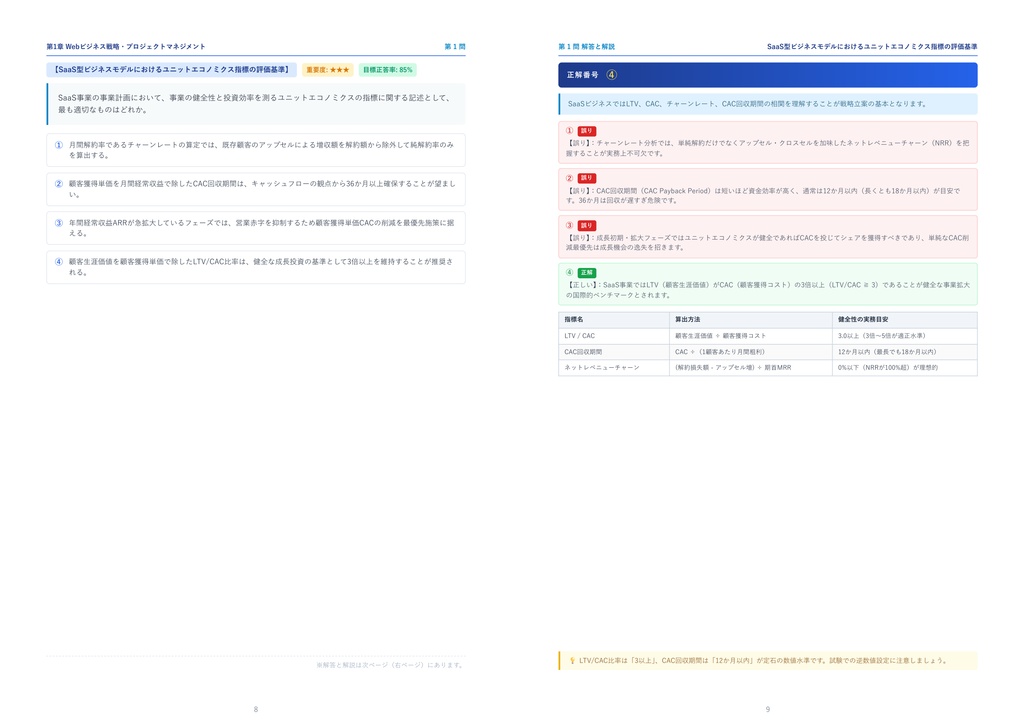Click the right page header title SaaS型ビジネスモデル…評価基準
Viewport: 1024px width, 724px height.
tap(872, 47)
